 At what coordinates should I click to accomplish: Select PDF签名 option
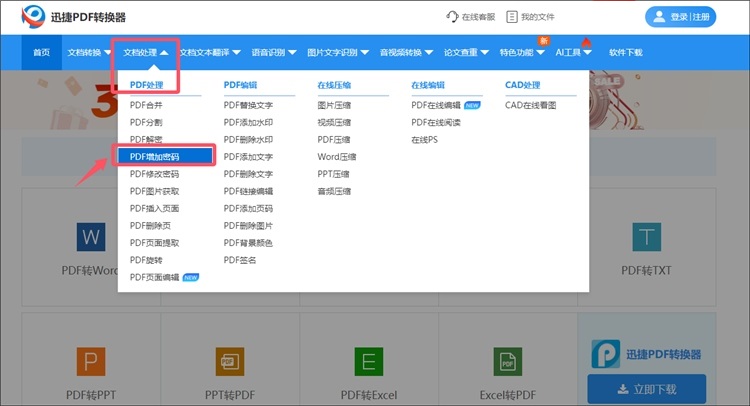tap(240, 260)
